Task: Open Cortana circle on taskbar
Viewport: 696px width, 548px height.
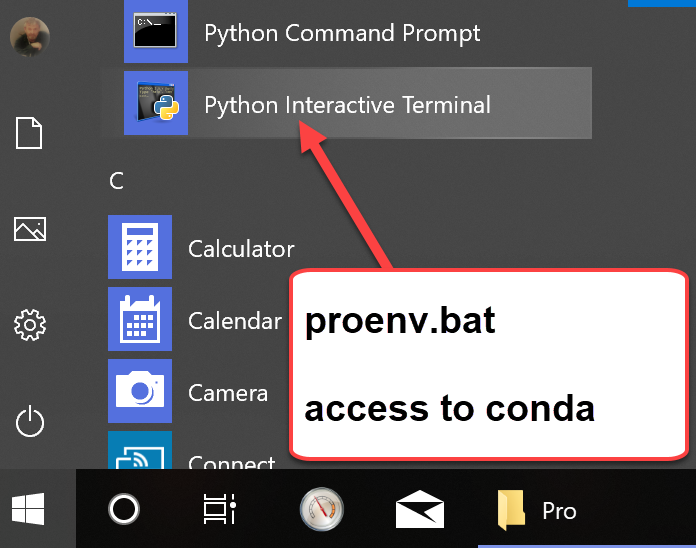Action: [124, 509]
